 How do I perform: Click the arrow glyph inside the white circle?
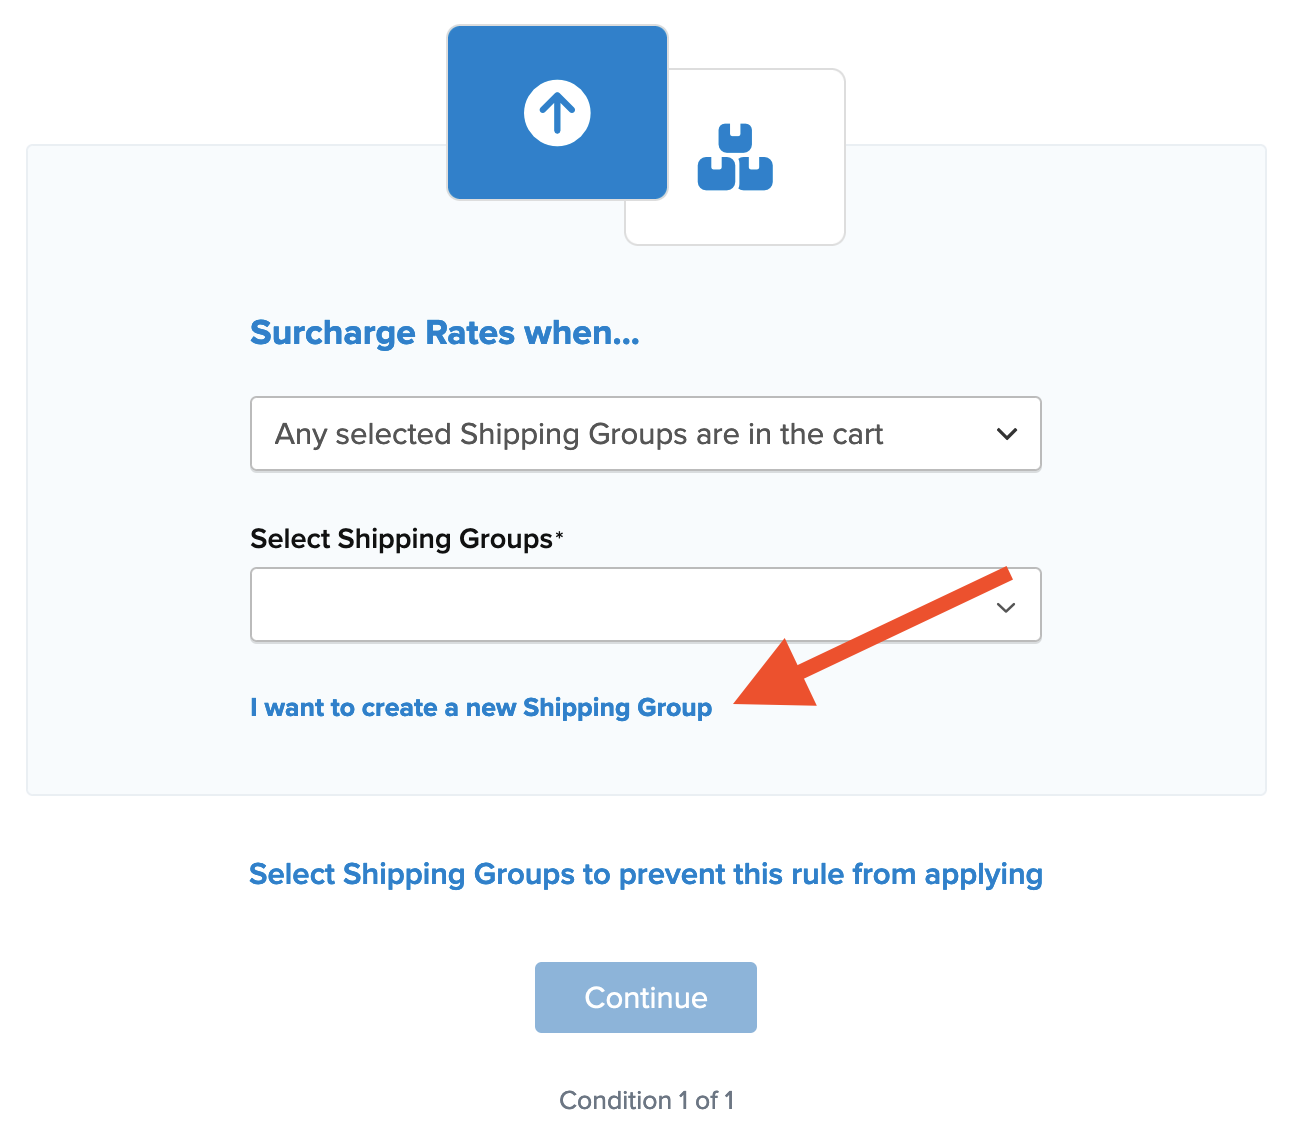[x=557, y=112]
